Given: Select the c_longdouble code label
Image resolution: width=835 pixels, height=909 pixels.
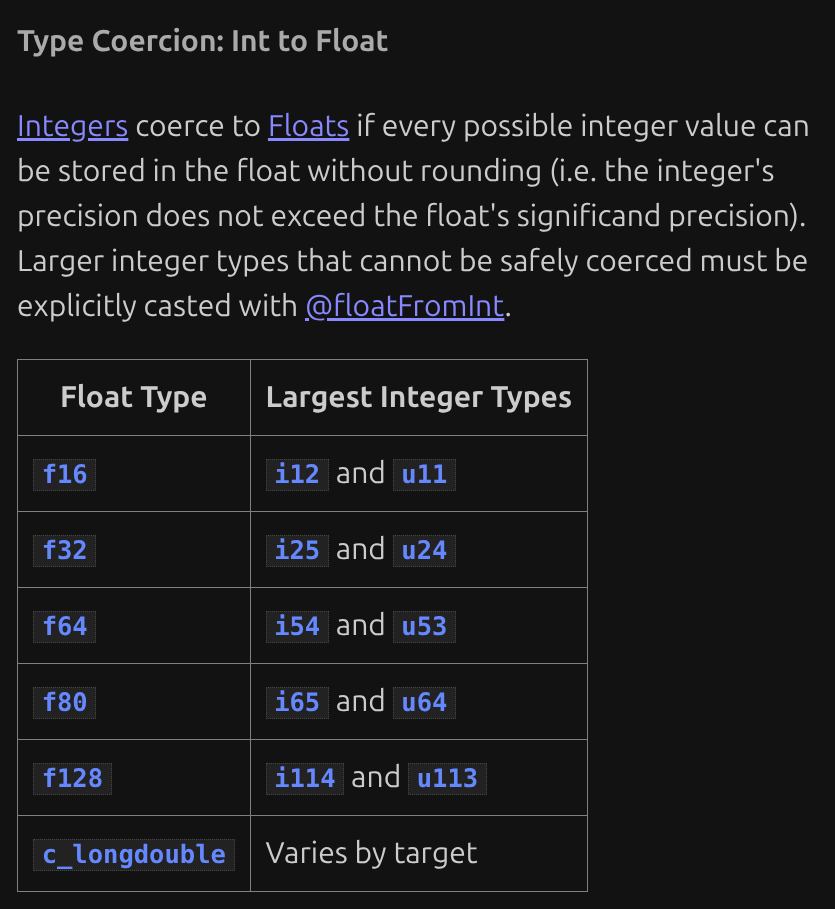Looking at the screenshot, I should (134, 855).
